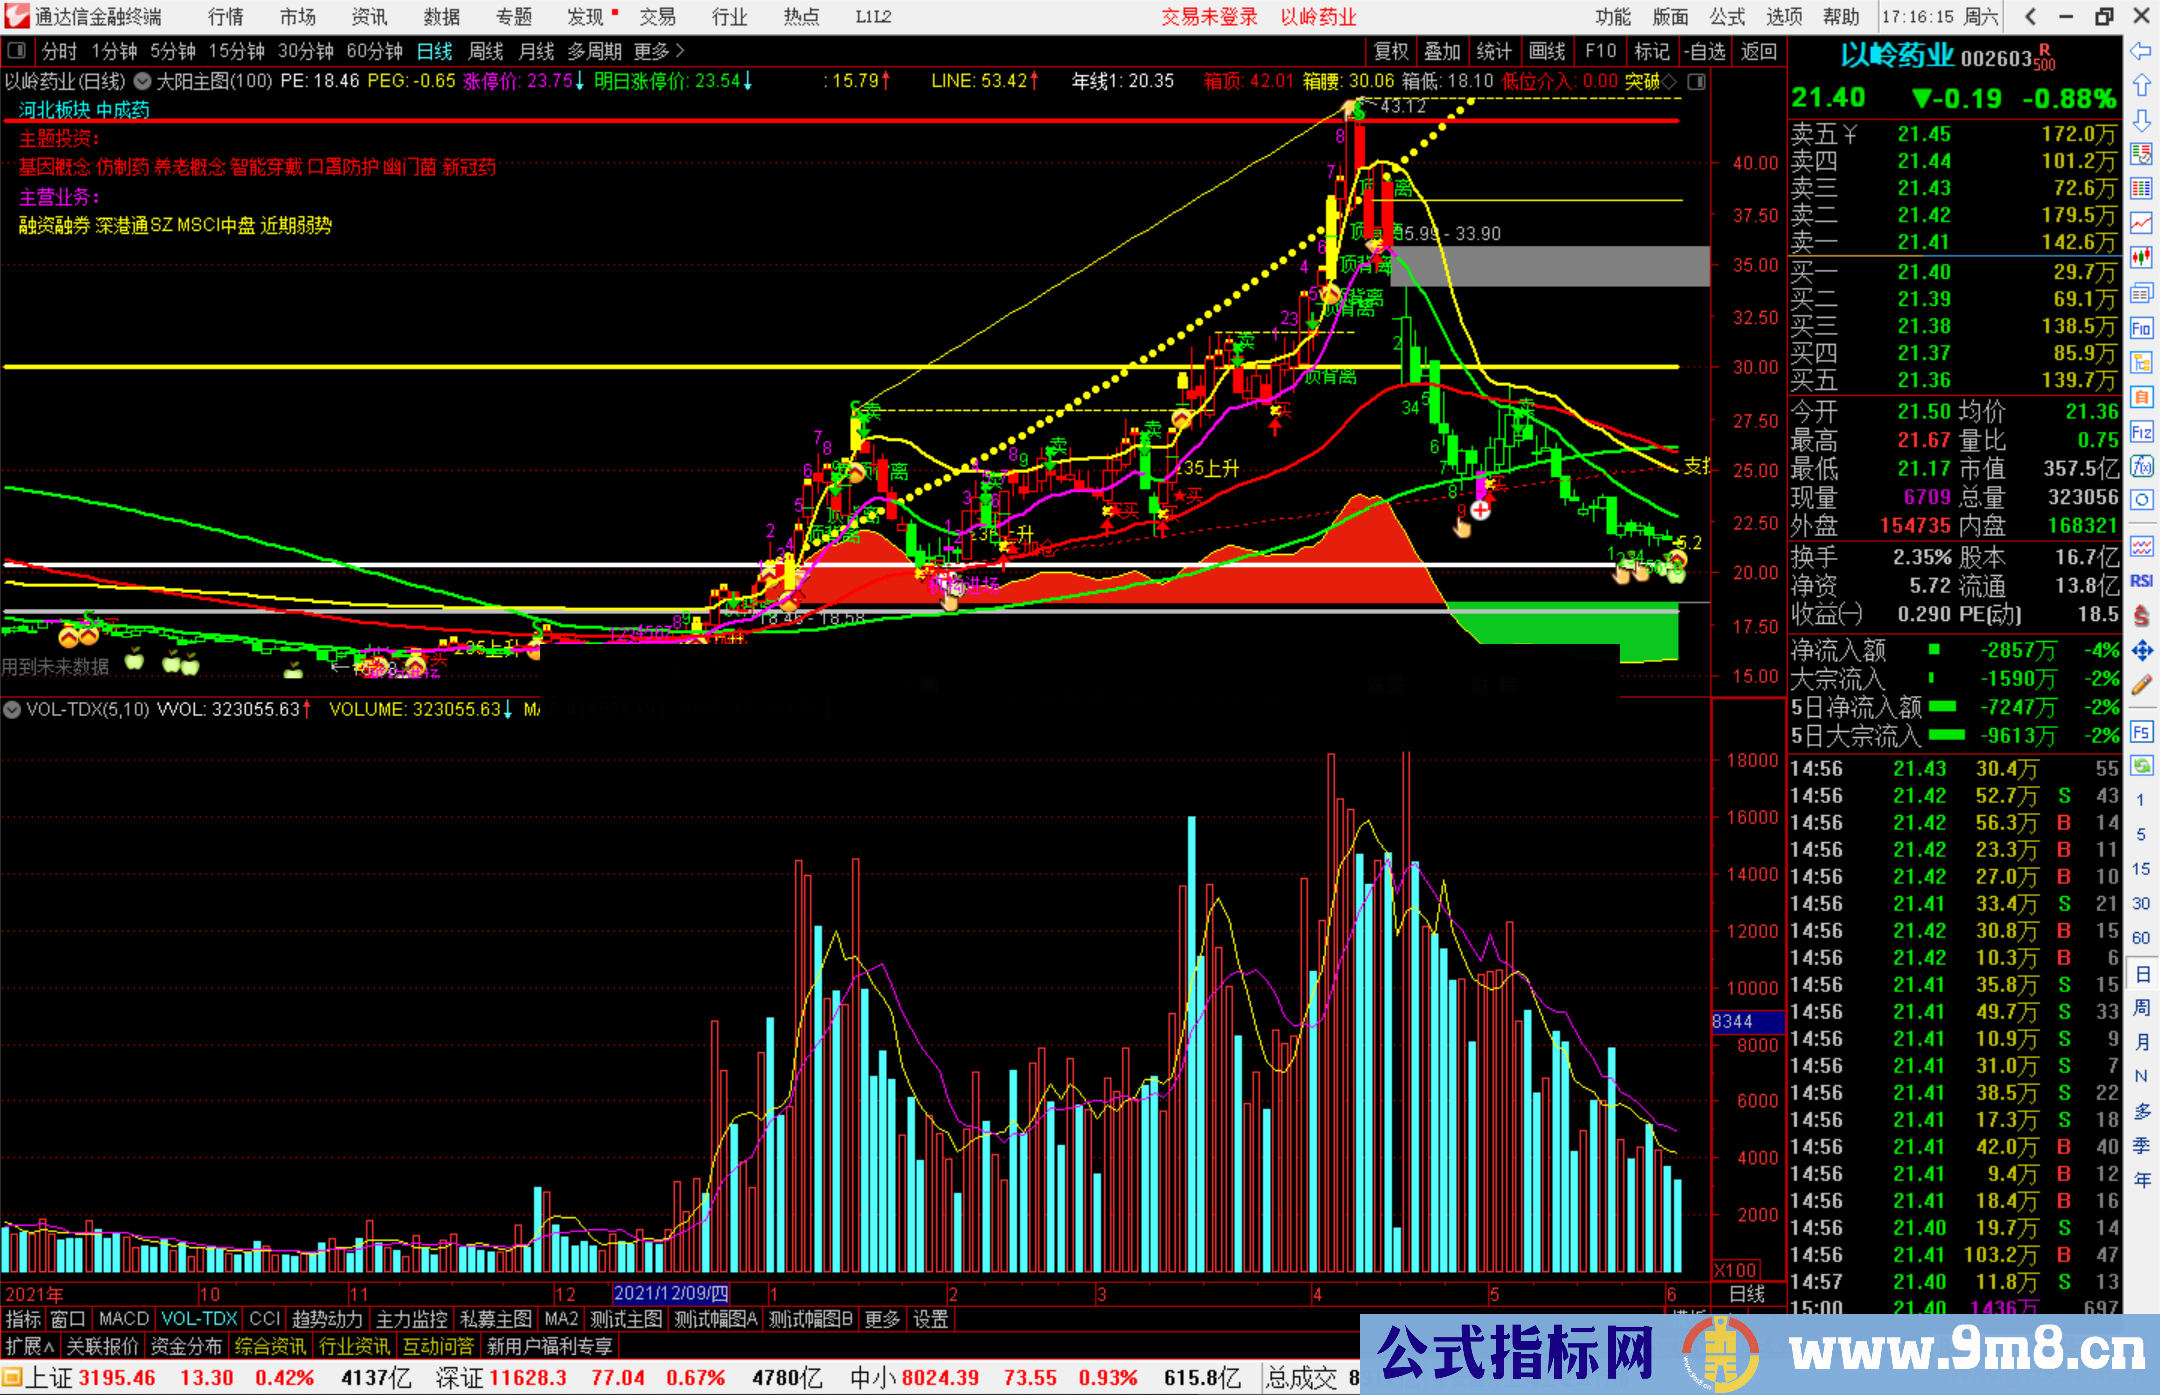Click the F12 trading icon
This screenshot has height=1395, width=2160.
pos(2141,432)
